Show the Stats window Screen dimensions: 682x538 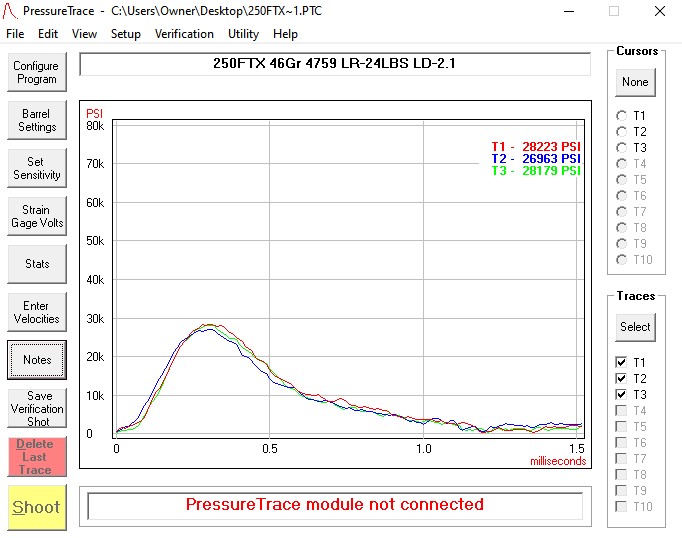[x=37, y=264]
